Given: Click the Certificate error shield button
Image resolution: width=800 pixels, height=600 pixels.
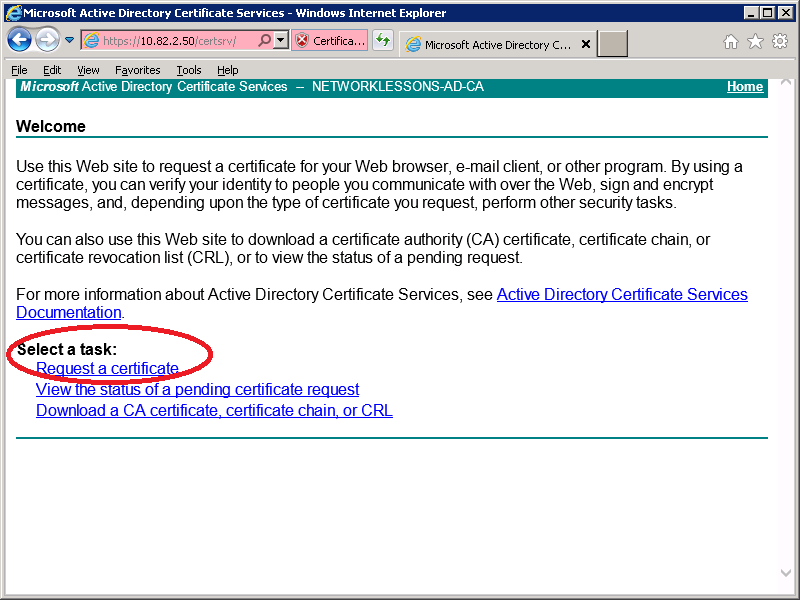Looking at the screenshot, I should click(330, 40).
